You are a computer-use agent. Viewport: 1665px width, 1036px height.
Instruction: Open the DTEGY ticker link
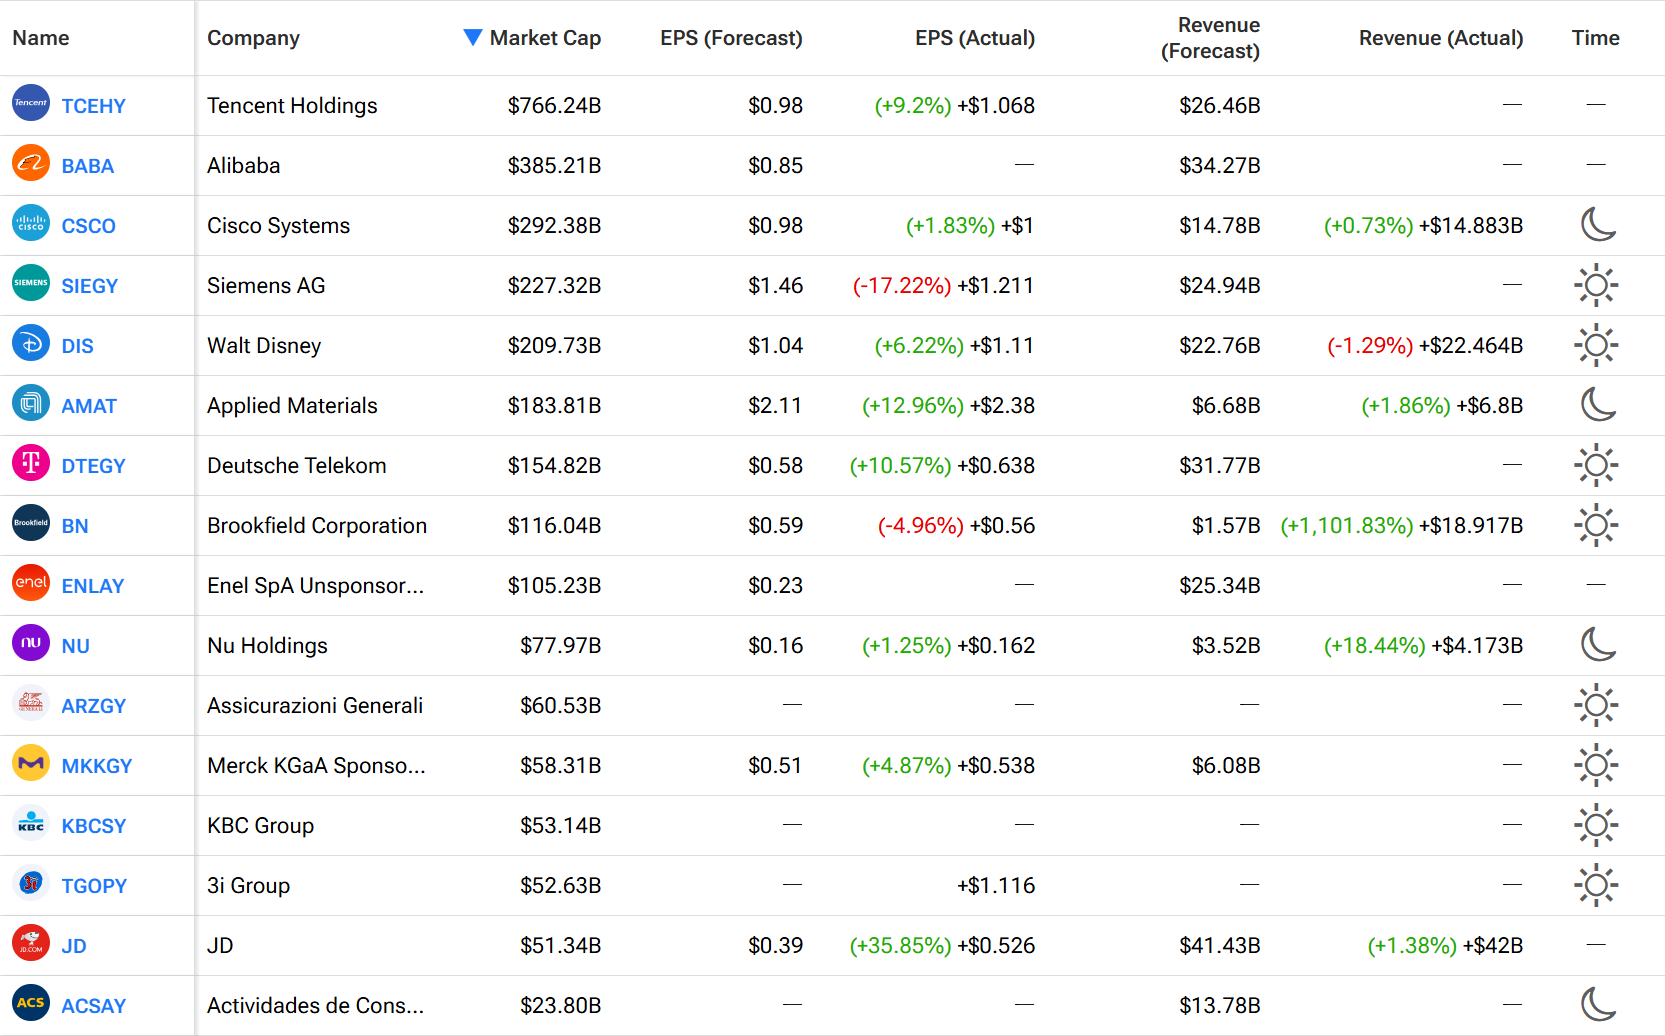(93, 466)
